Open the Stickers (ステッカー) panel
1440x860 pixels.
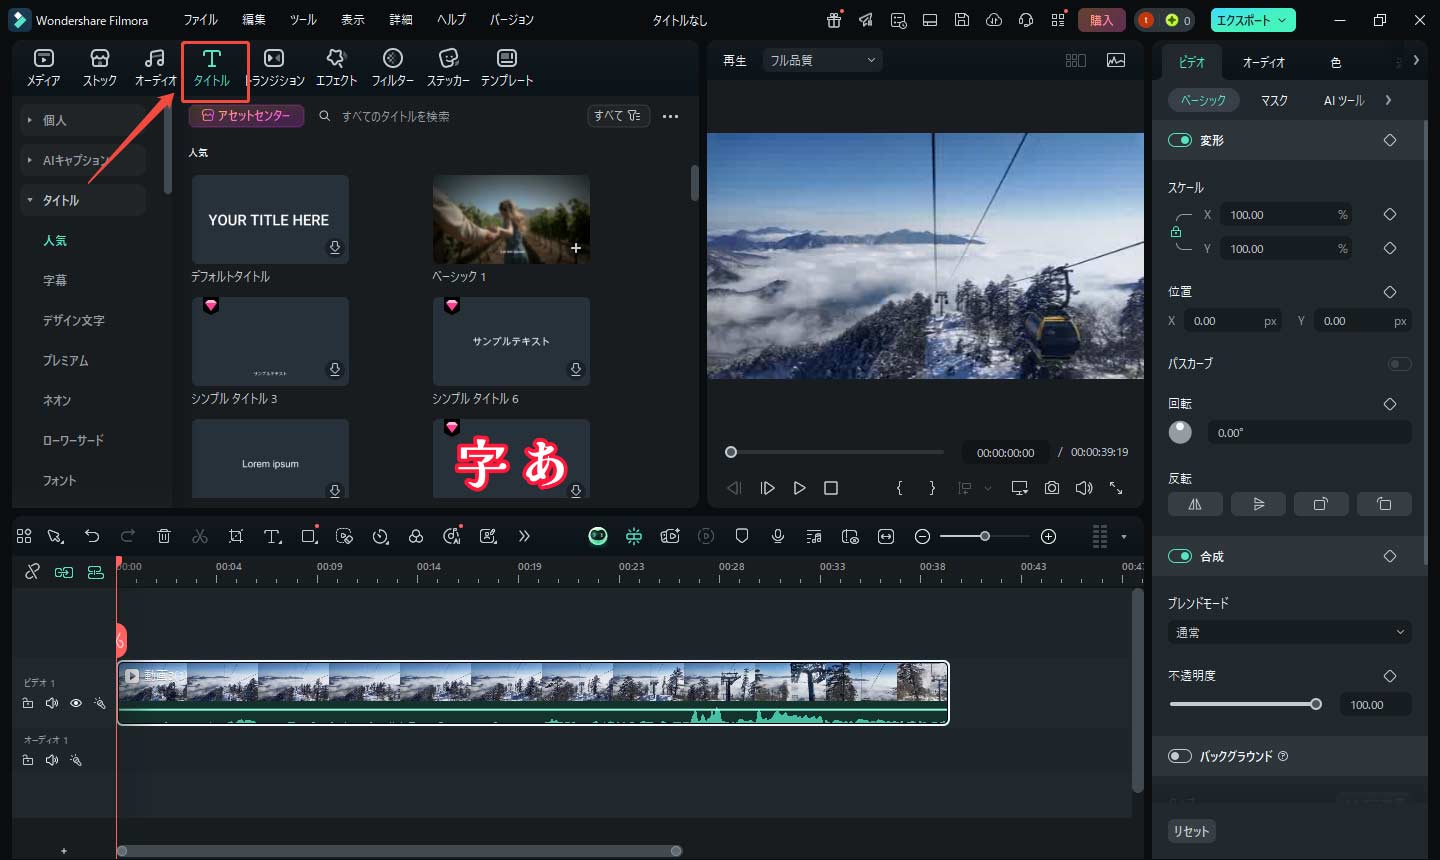[448, 67]
